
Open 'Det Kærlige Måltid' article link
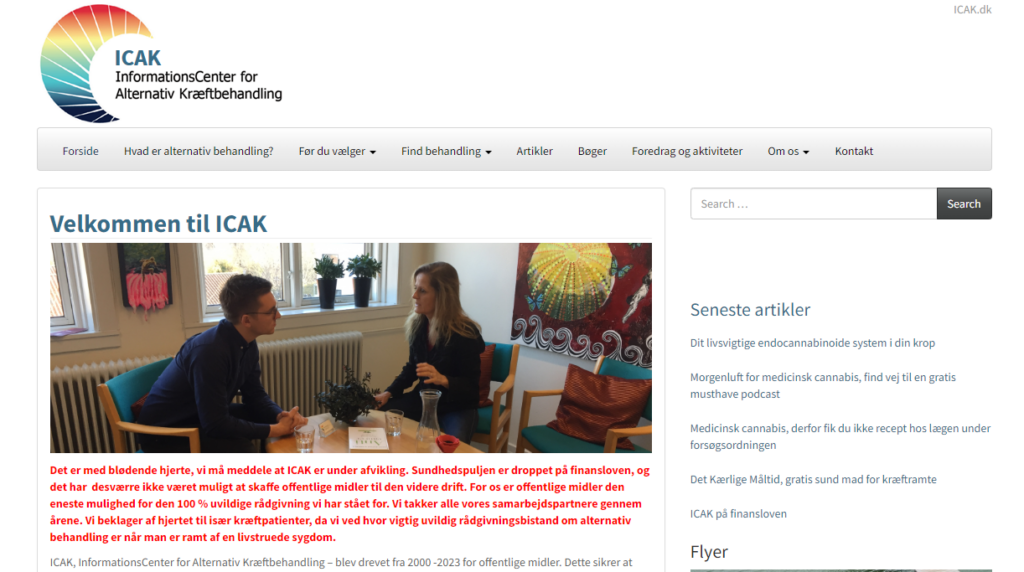click(813, 479)
